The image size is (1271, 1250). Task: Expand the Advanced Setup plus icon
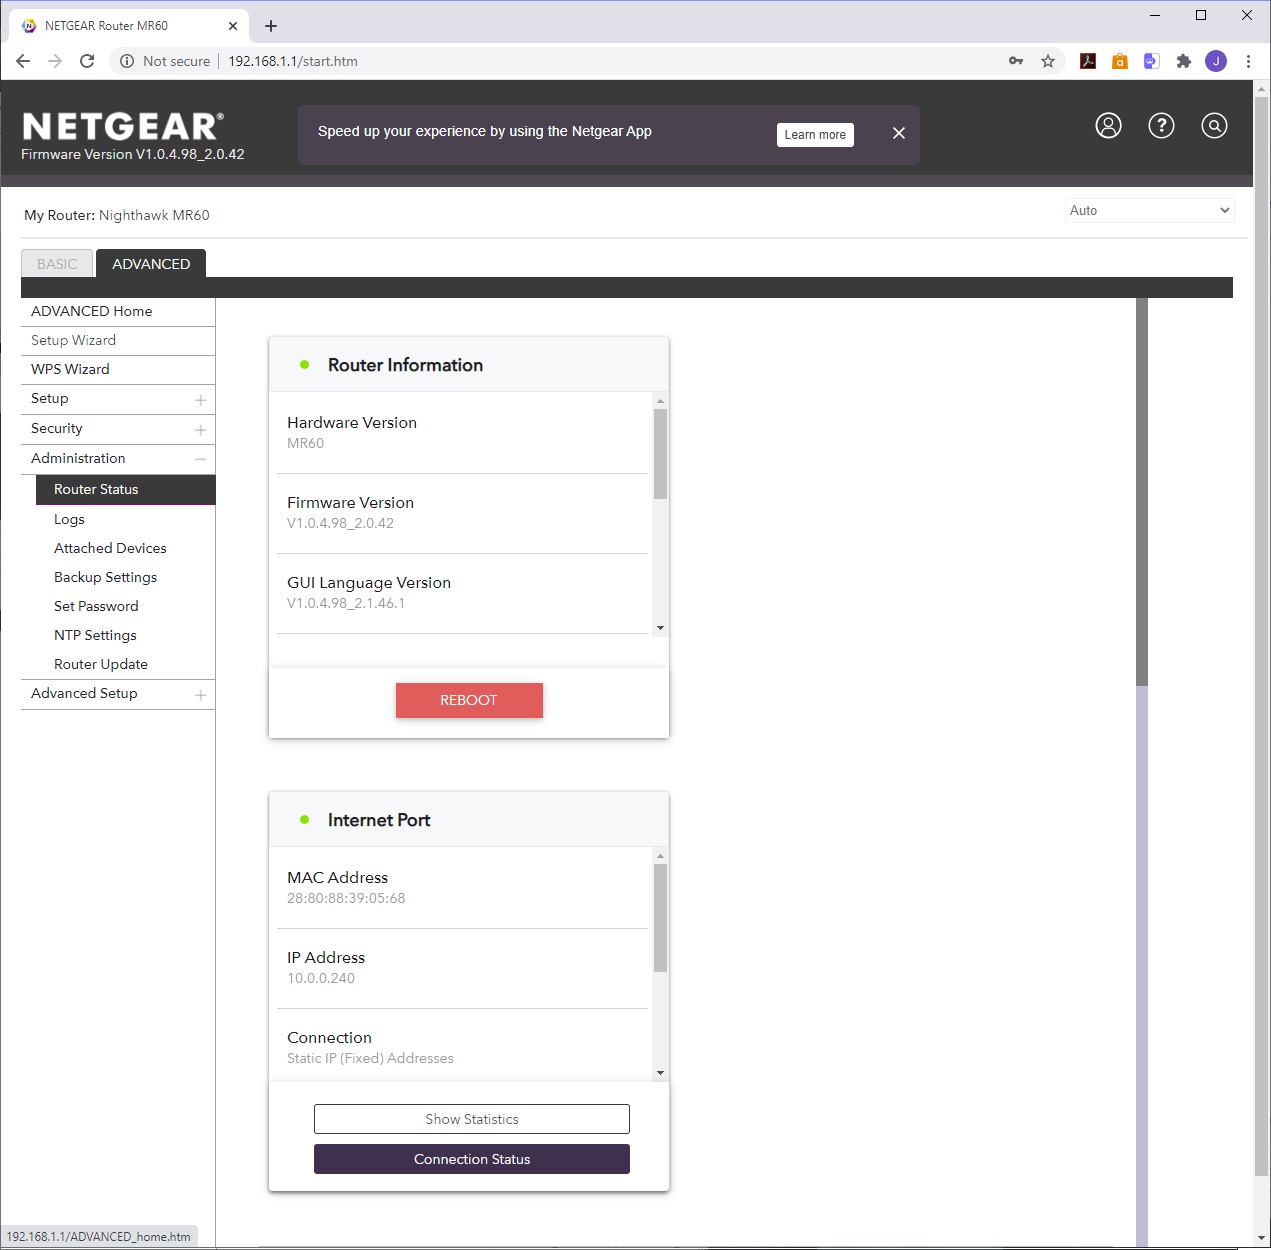point(200,695)
